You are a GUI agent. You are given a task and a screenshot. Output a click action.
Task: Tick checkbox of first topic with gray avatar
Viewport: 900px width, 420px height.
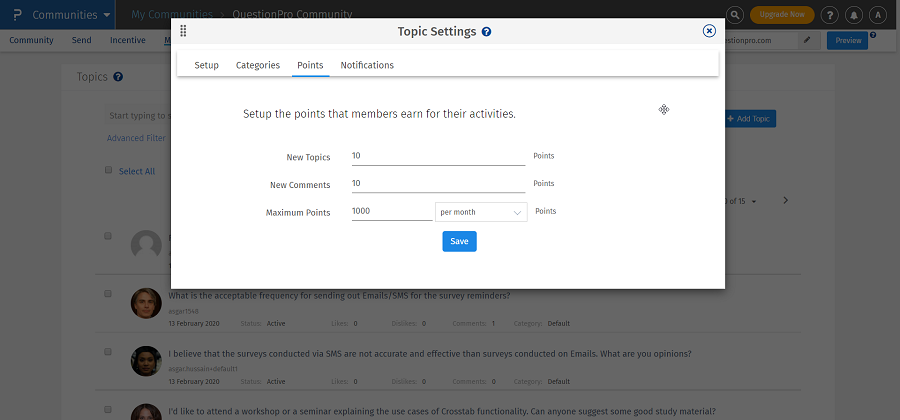pyautogui.click(x=108, y=236)
